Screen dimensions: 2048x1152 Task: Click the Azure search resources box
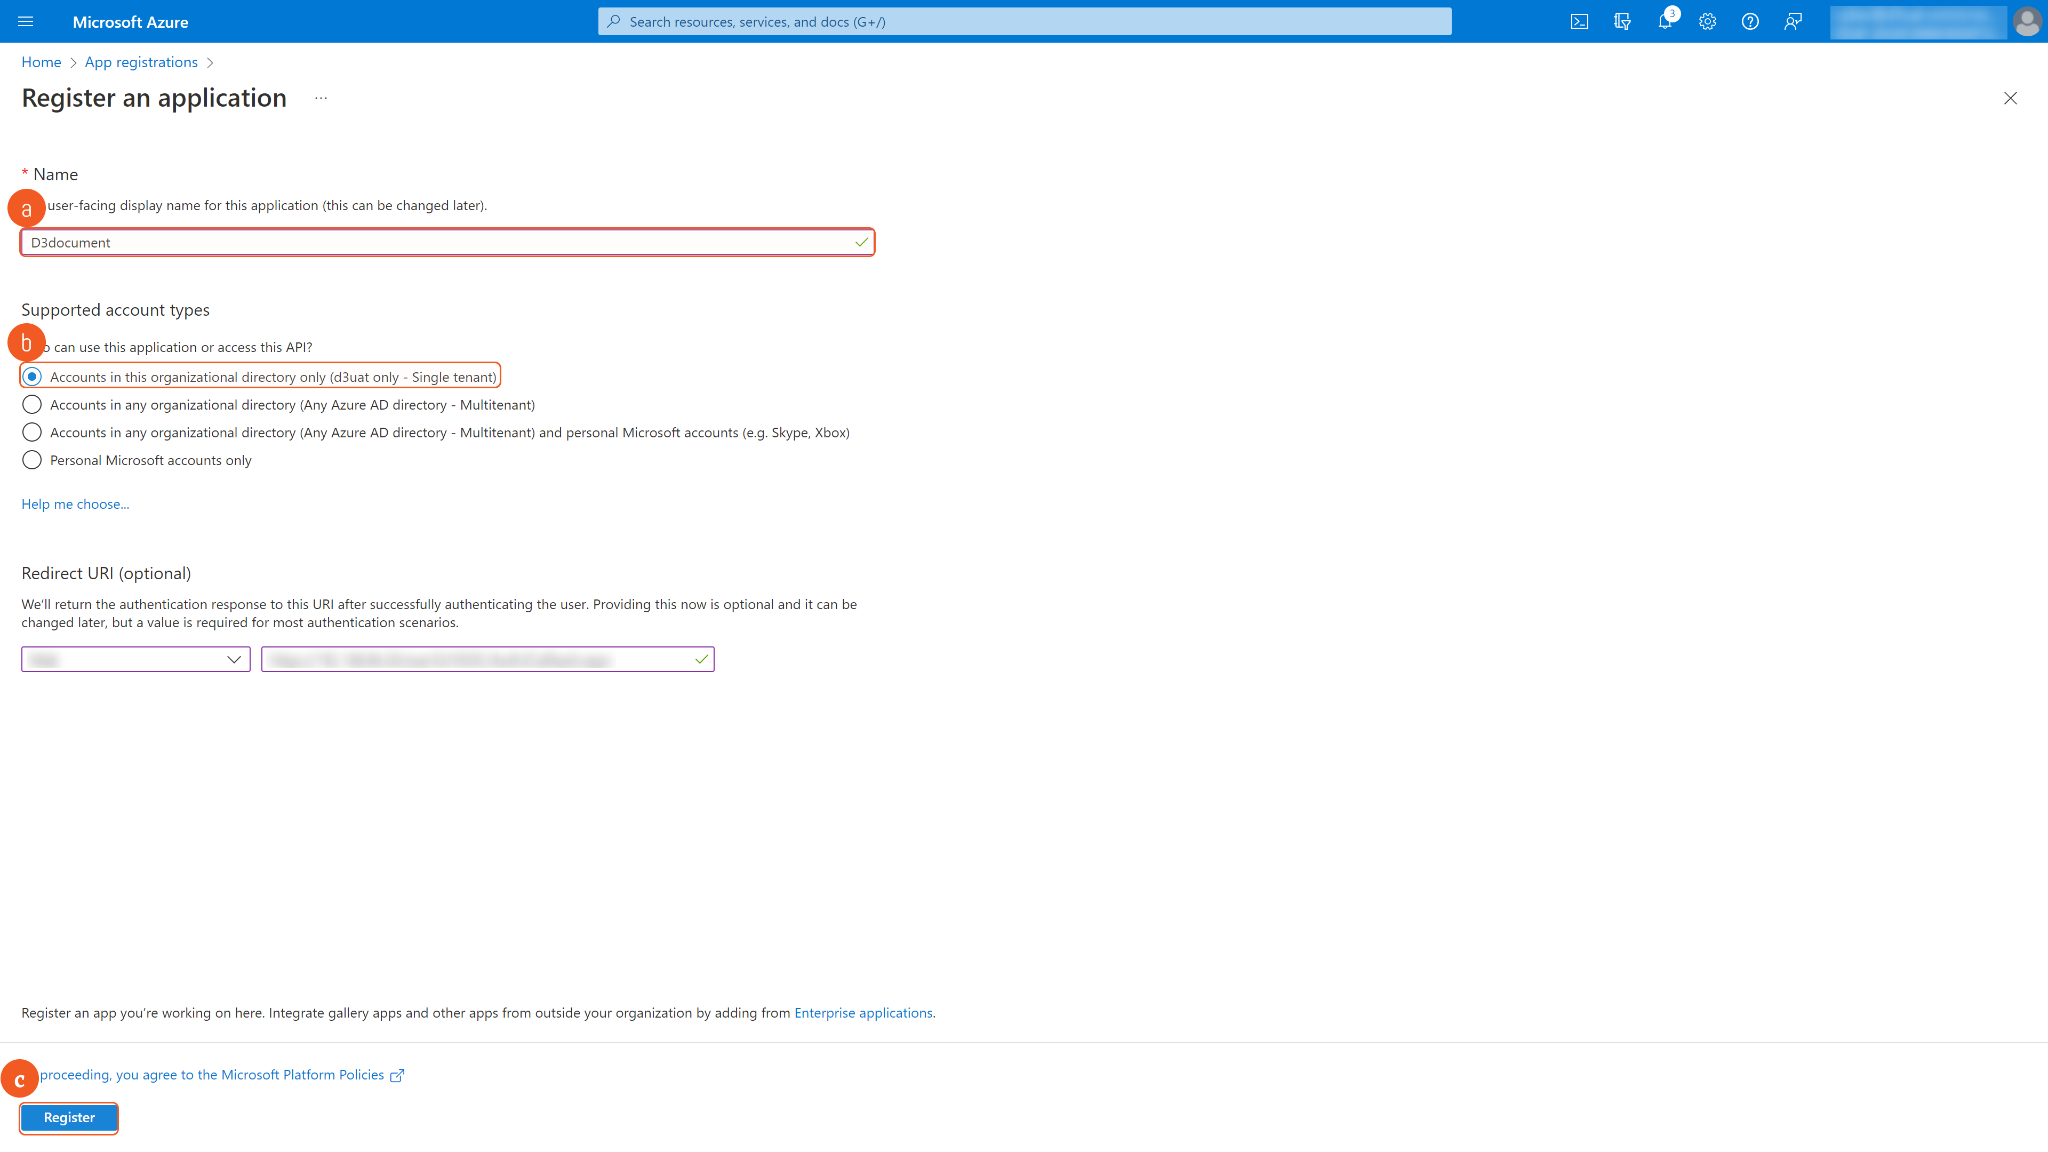[x=1025, y=21]
